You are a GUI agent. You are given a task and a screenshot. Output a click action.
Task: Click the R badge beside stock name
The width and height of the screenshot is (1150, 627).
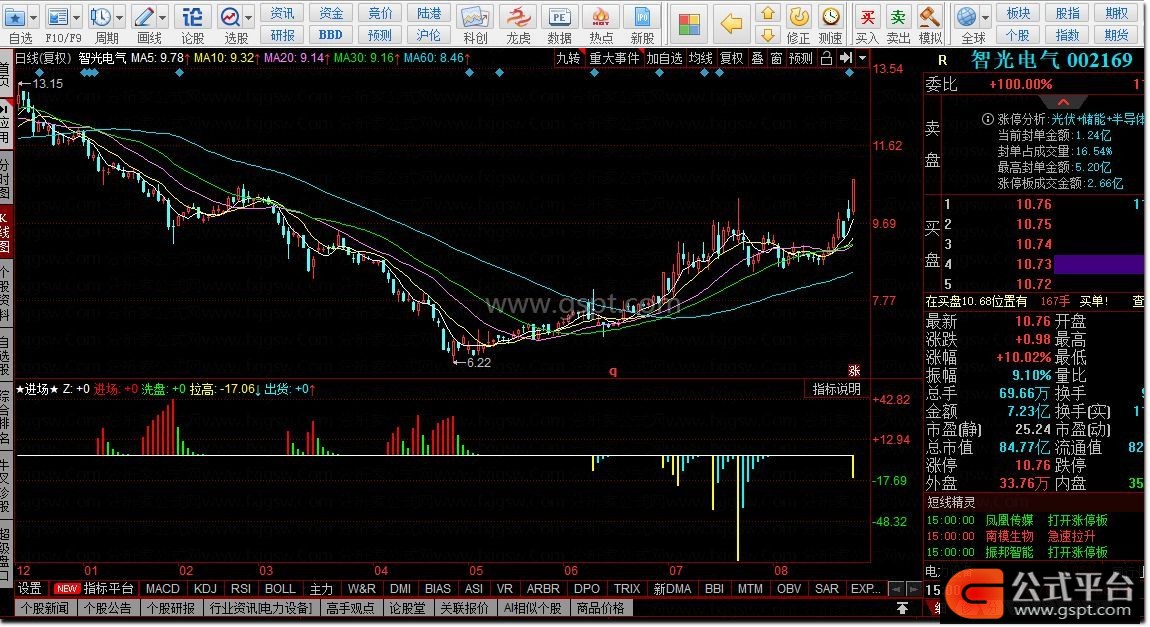tap(942, 60)
